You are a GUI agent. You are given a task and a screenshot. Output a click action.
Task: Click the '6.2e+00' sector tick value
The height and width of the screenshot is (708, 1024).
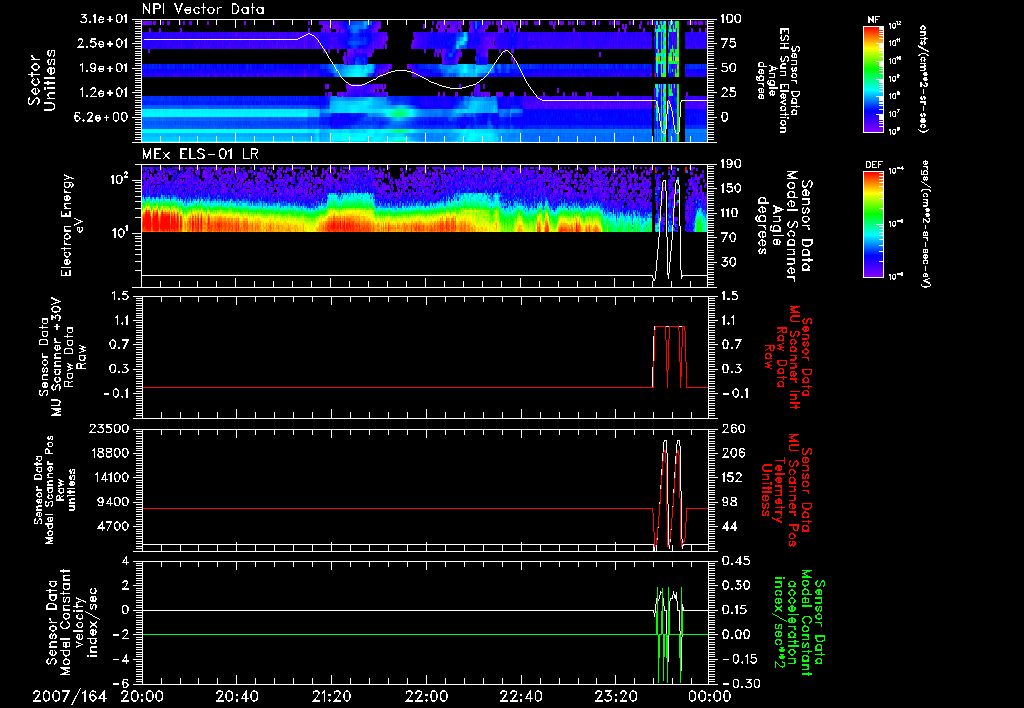click(x=103, y=117)
